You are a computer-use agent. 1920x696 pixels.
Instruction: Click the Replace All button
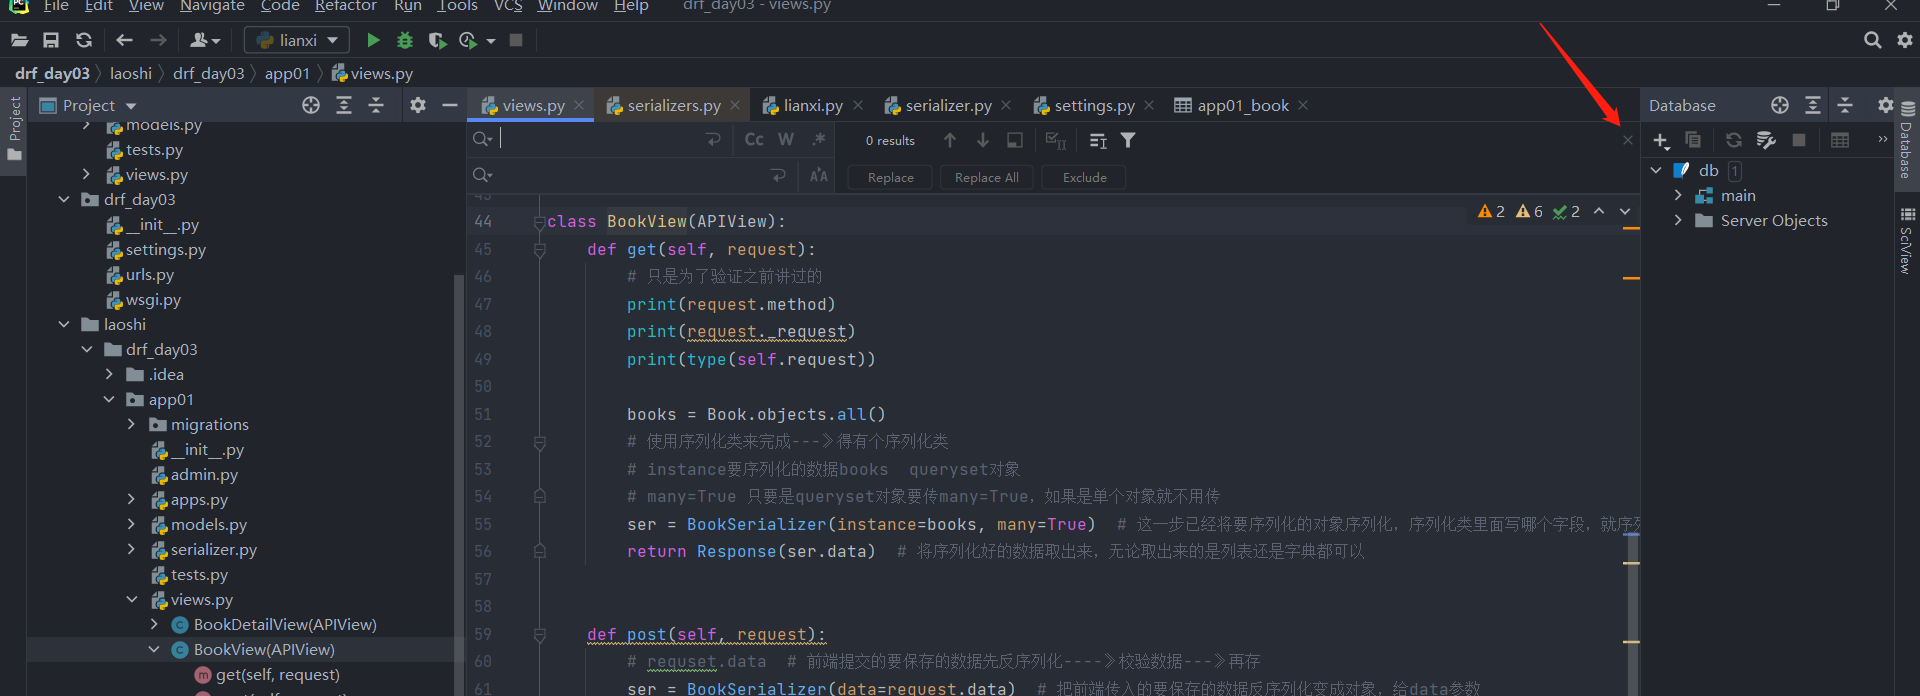click(986, 177)
